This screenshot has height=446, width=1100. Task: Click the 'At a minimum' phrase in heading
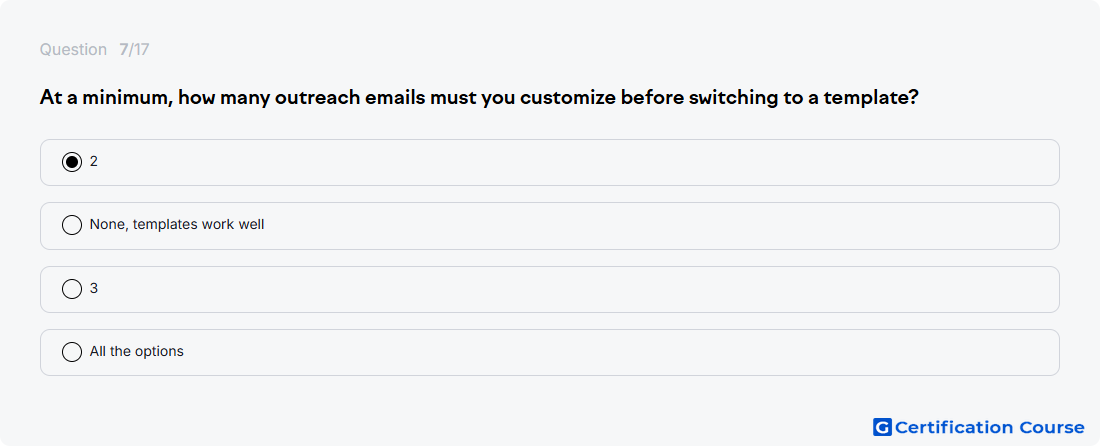coord(106,97)
